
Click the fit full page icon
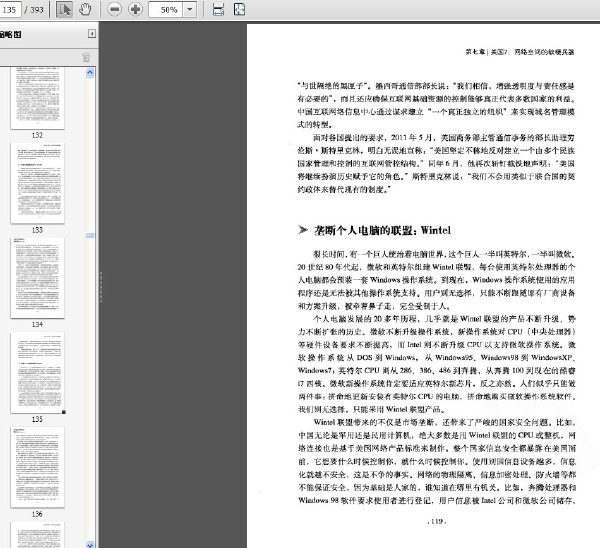[239, 9]
